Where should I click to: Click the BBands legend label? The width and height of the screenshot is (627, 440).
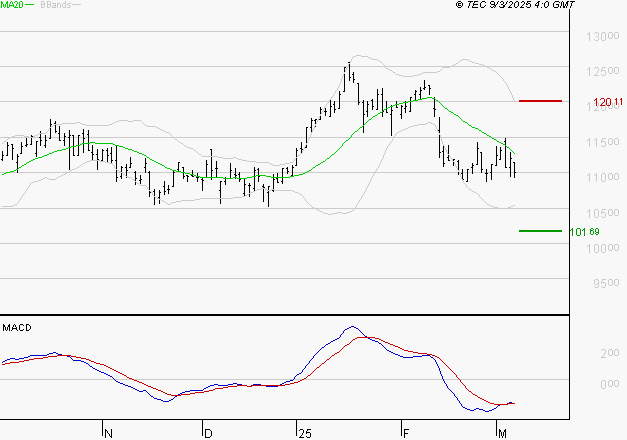coord(56,5)
